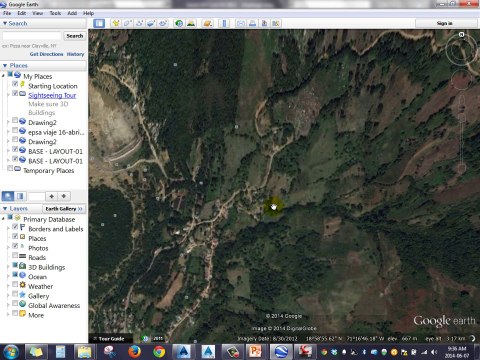This screenshot has width=480, height=360.
Task: Click the Move joystick control
Action: tap(461, 80)
